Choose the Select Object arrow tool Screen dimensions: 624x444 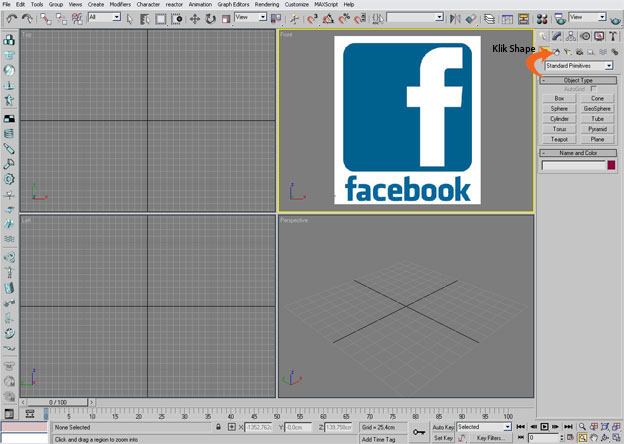(129, 19)
